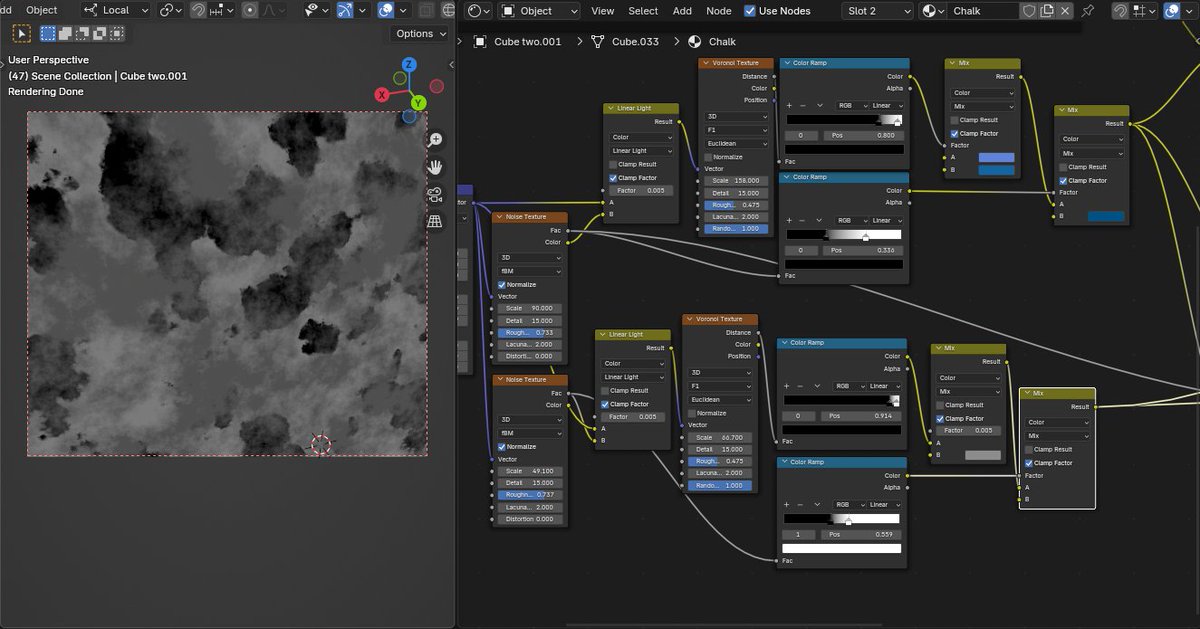Click the camera view icon in viewport sidebar

435,195
